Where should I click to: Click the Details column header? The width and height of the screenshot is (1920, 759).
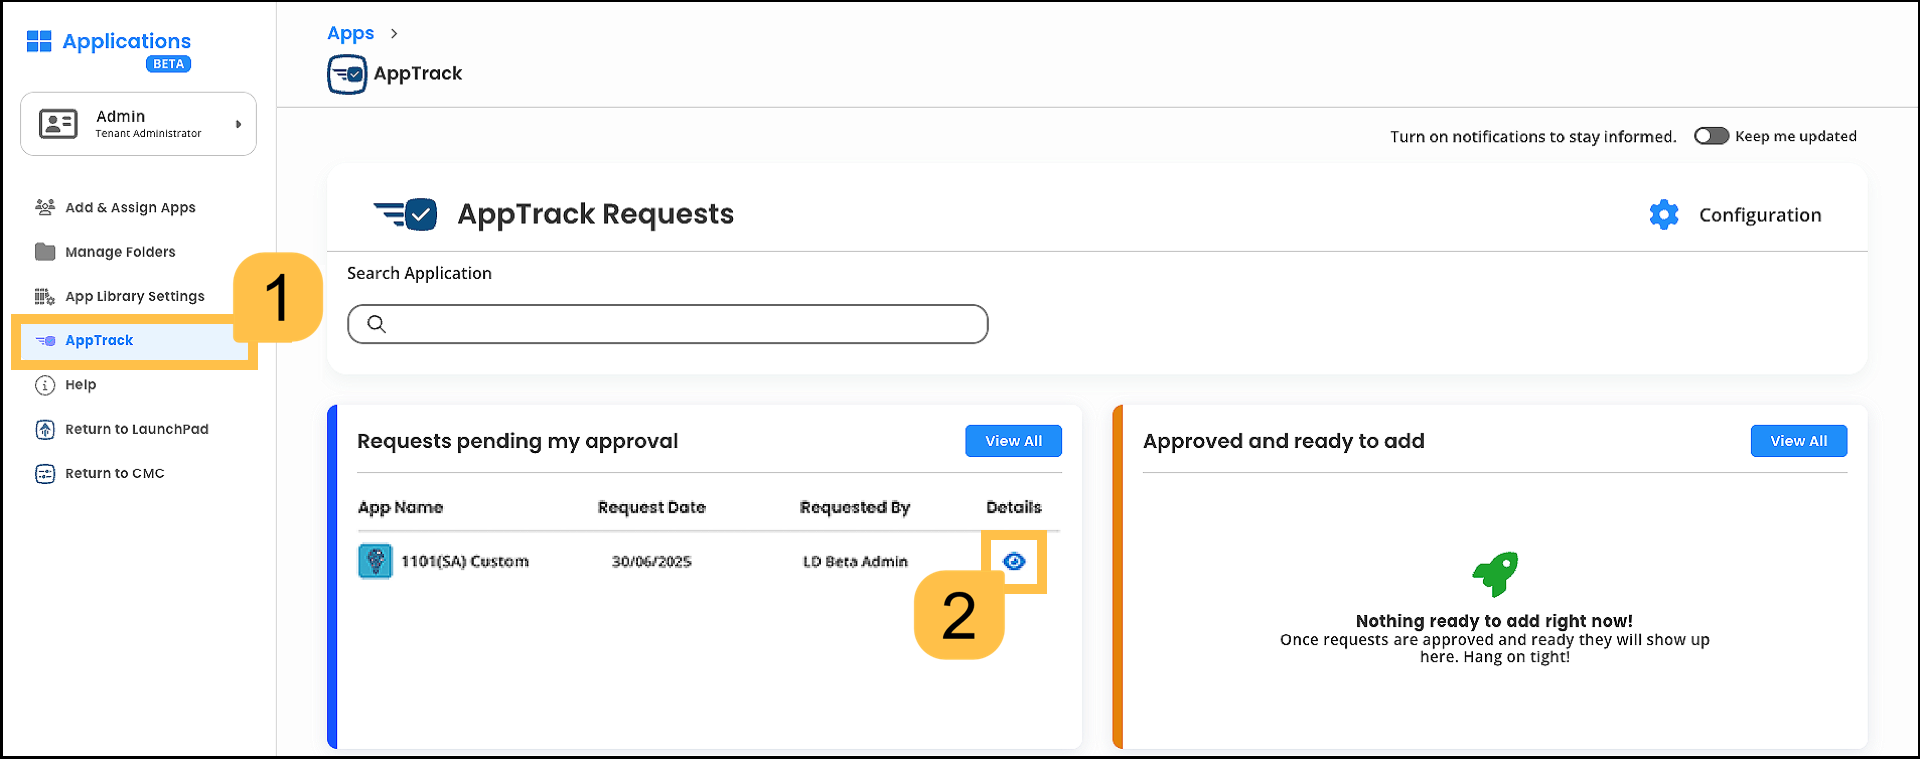pyautogui.click(x=1014, y=508)
